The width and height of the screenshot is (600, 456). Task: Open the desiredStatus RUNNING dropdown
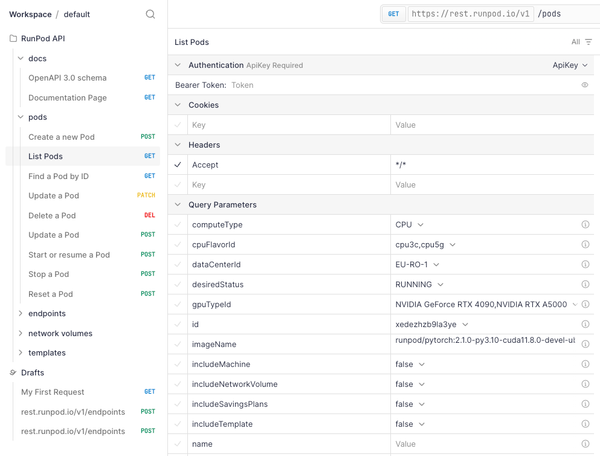coord(419,285)
